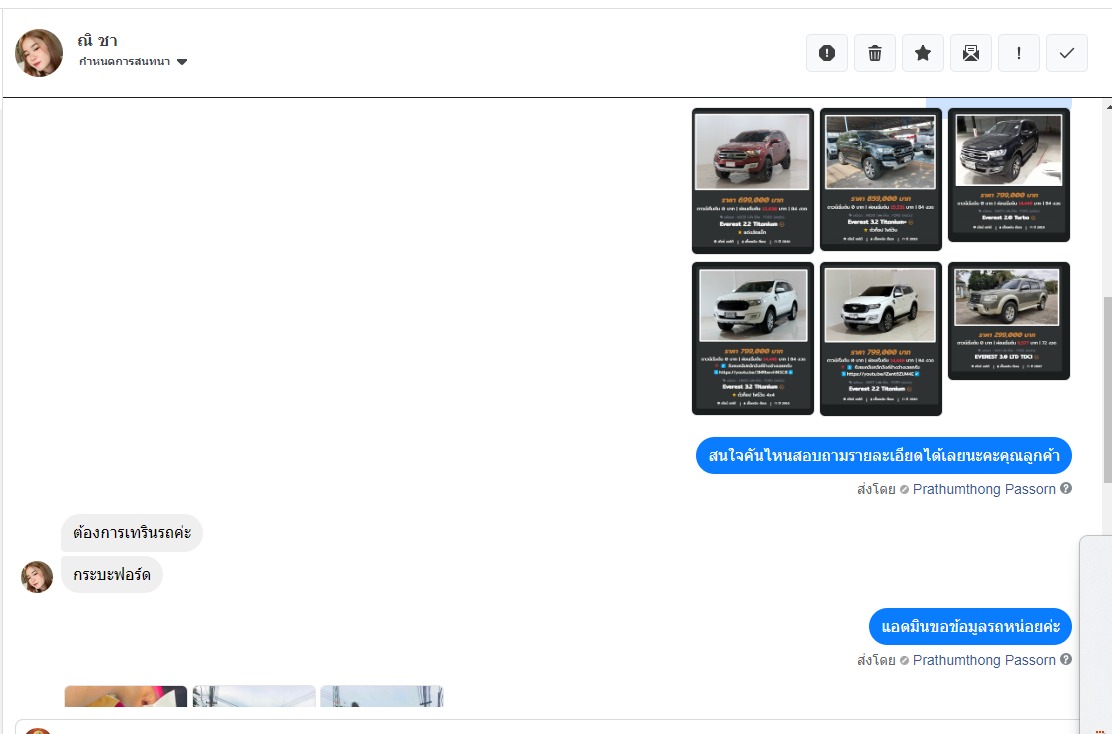1112x734 pixels.
Task: Click help icon beside second sender name
Action: tap(1066, 660)
